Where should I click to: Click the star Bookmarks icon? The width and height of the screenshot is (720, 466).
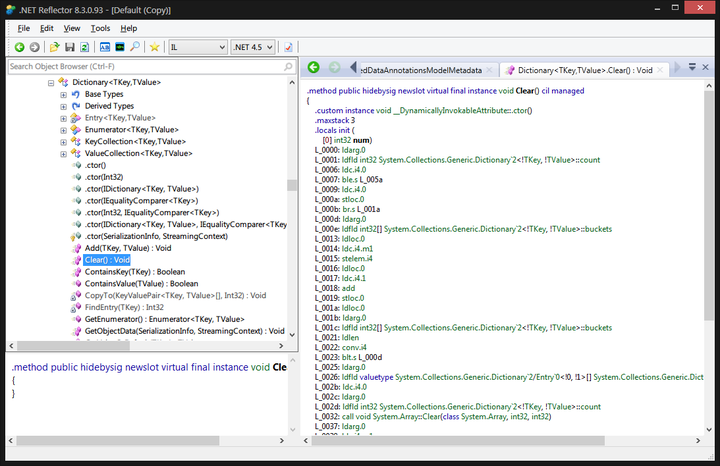coord(154,47)
